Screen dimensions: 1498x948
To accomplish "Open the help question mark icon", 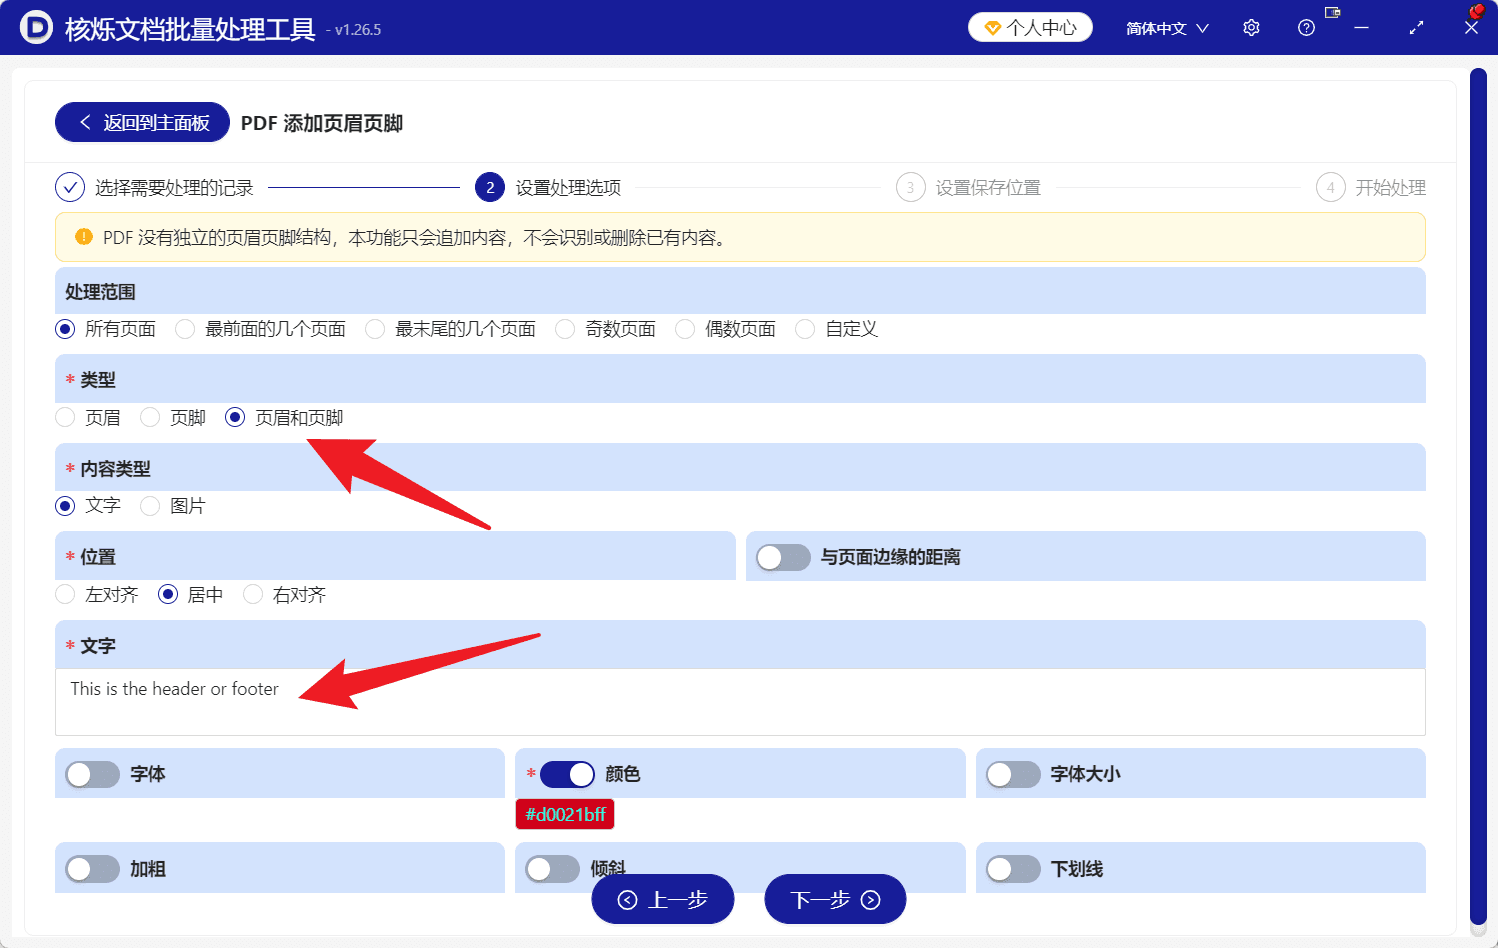I will pyautogui.click(x=1306, y=28).
